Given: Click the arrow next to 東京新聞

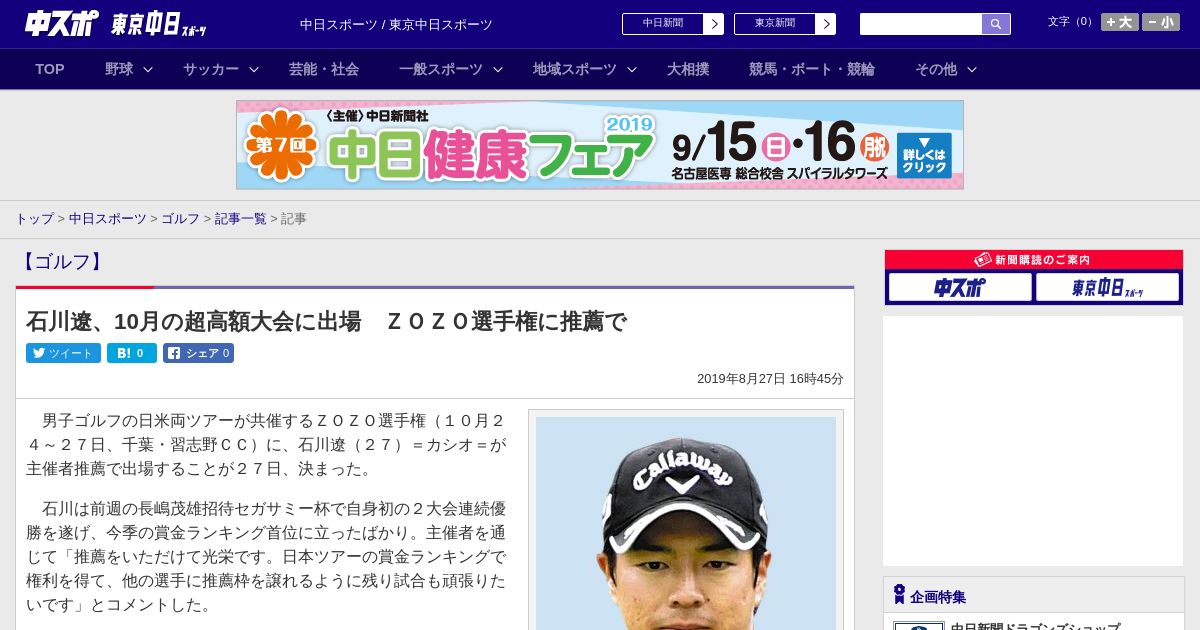Looking at the screenshot, I should pyautogui.click(x=826, y=24).
